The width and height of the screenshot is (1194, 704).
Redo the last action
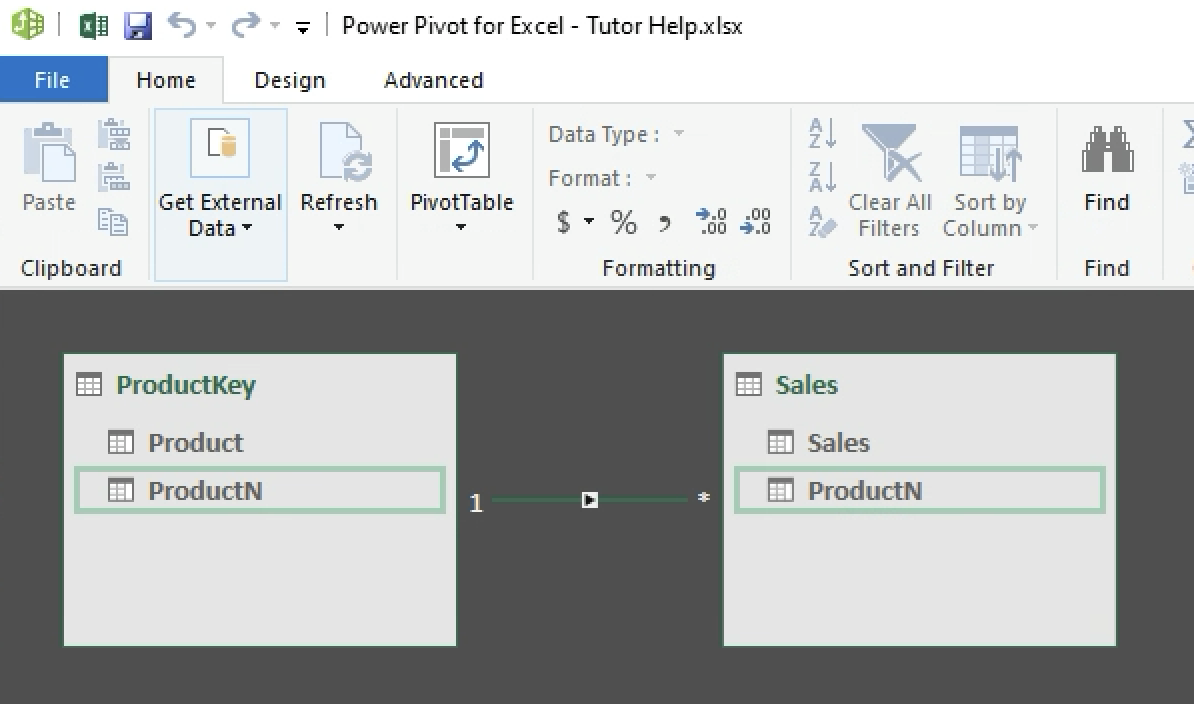point(246,25)
